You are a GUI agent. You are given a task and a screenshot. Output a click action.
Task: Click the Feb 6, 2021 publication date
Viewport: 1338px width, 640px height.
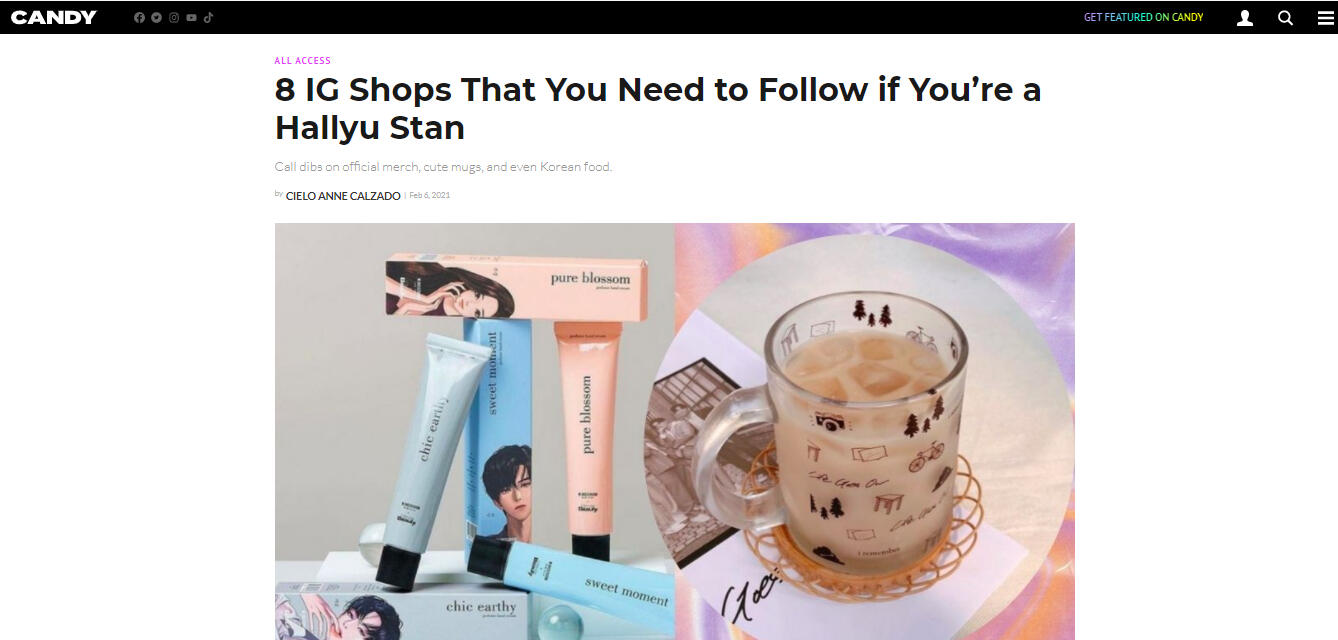tap(430, 196)
